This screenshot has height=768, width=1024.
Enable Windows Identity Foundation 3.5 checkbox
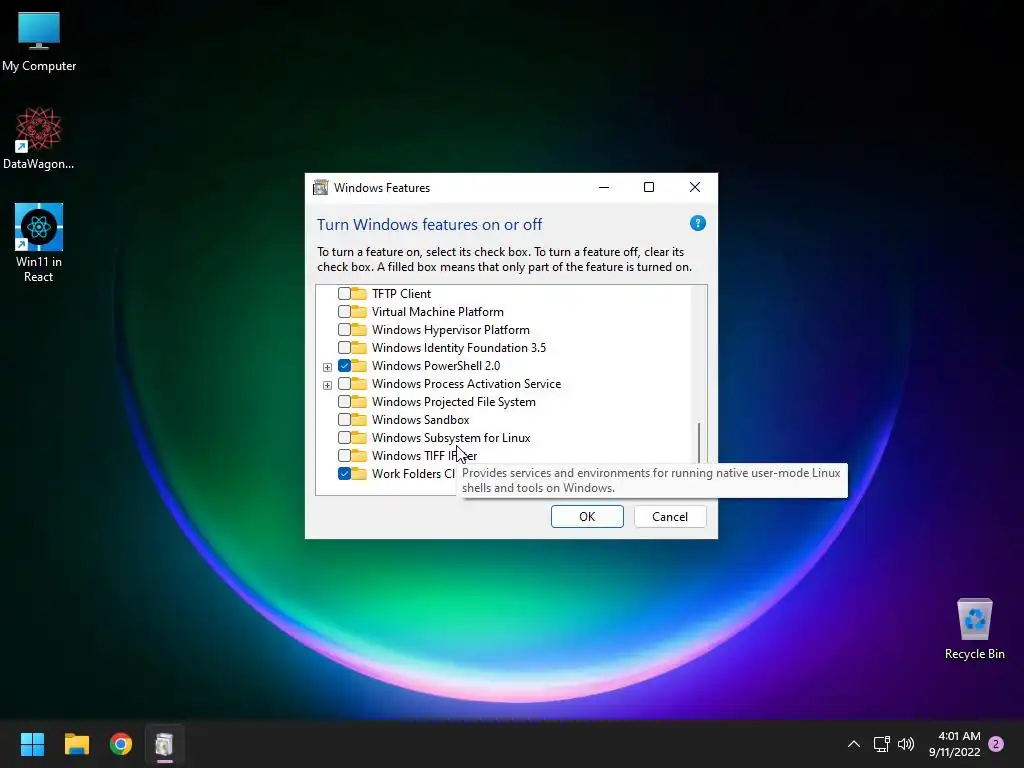(x=344, y=347)
